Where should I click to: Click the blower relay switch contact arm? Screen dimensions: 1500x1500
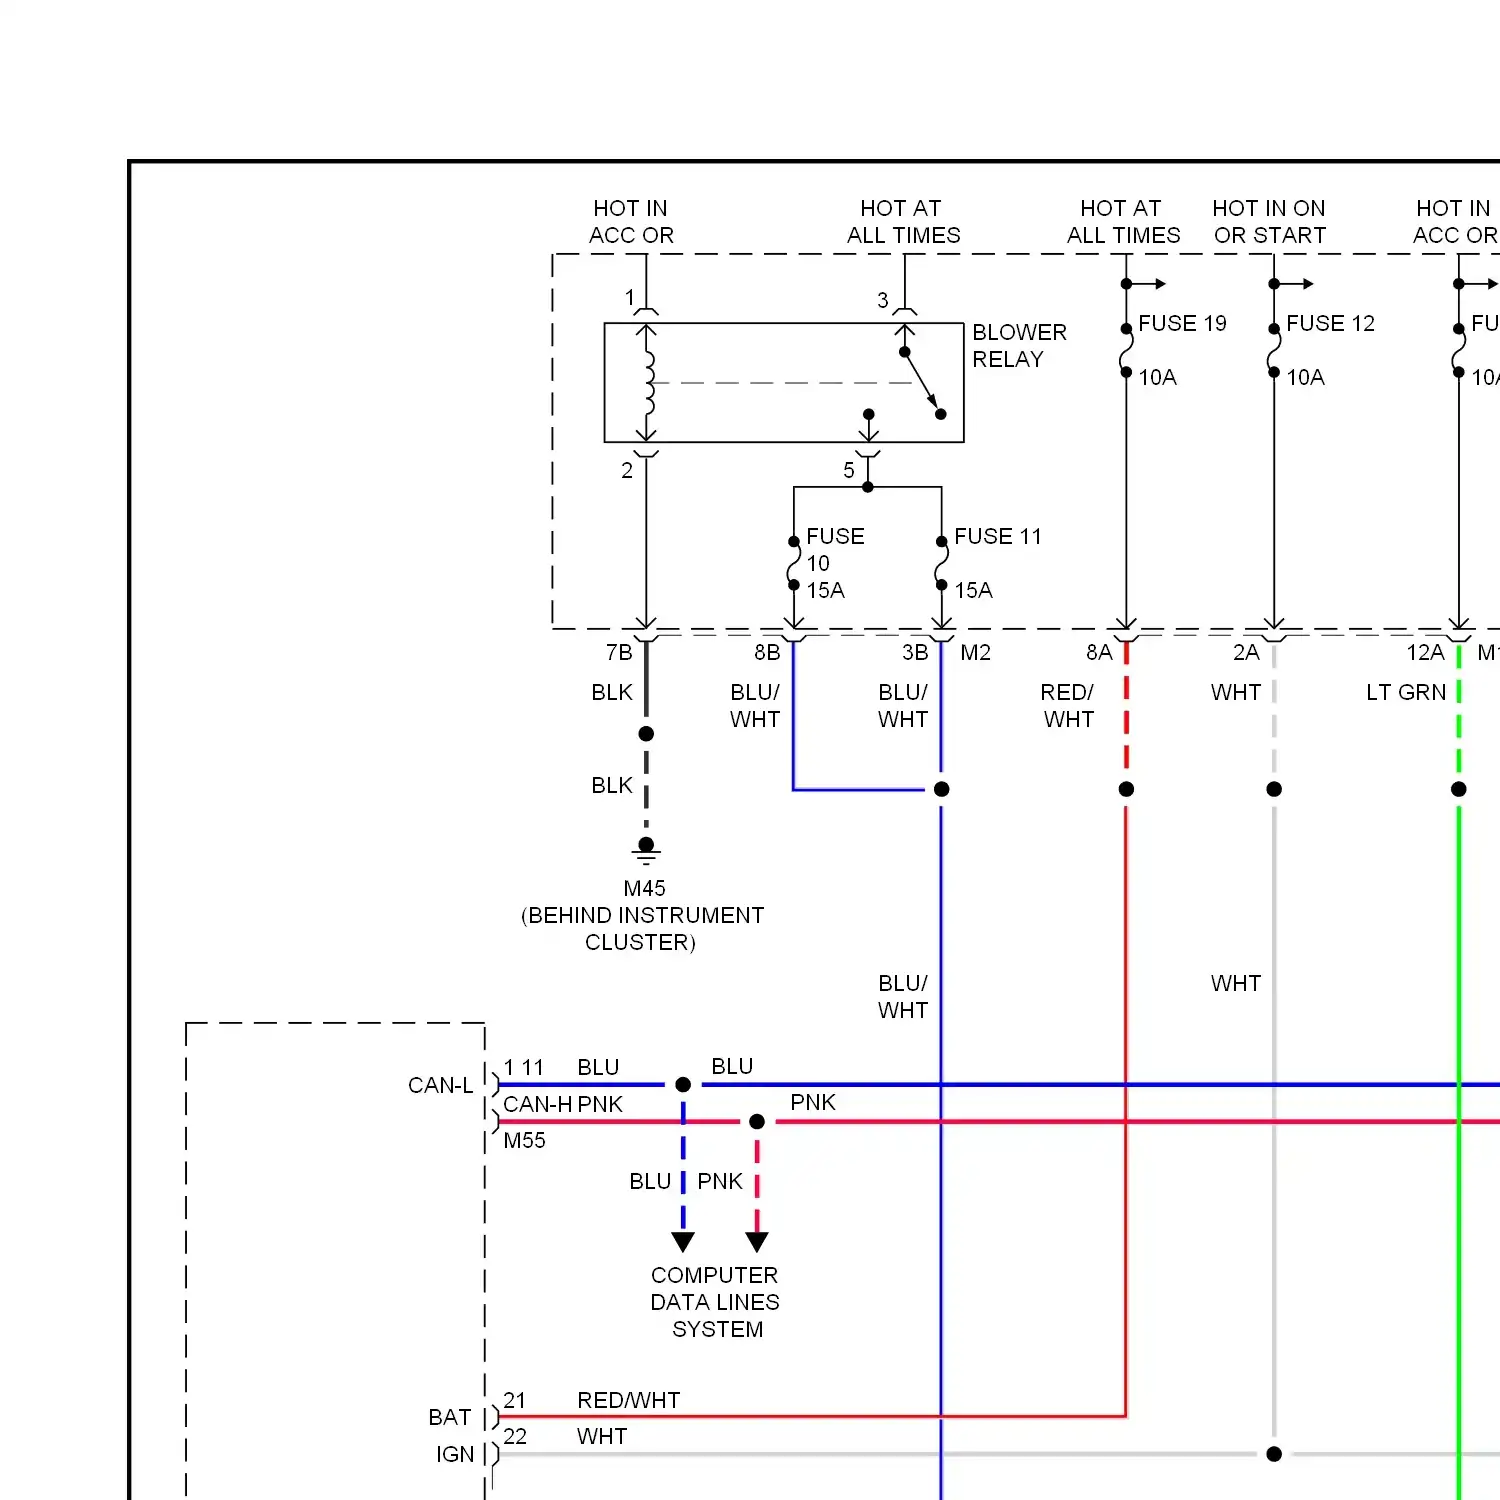coord(922,383)
